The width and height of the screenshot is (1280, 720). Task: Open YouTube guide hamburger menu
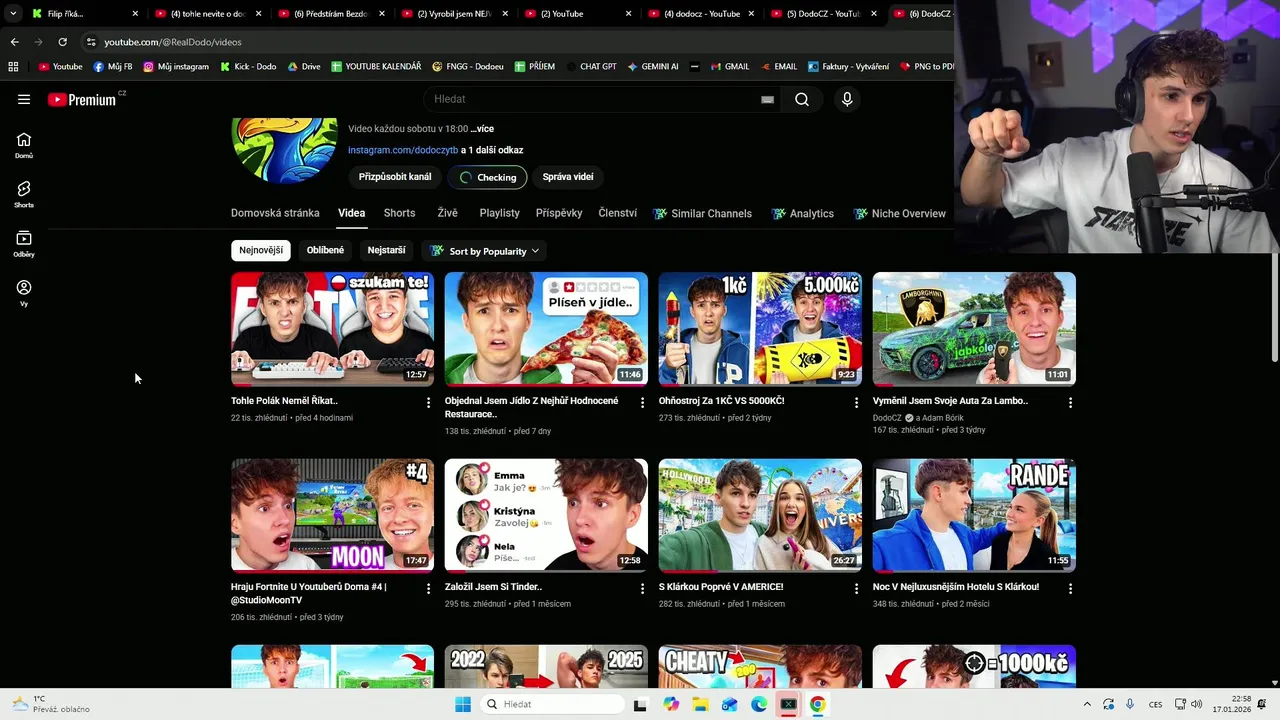pyautogui.click(x=24, y=99)
